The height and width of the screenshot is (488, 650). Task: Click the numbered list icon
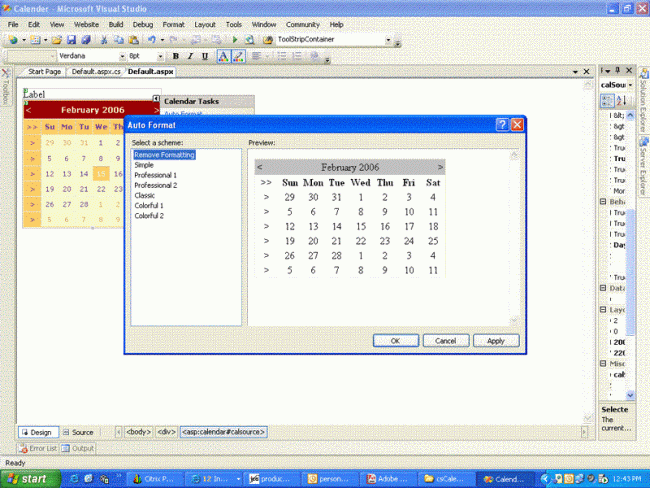point(297,56)
